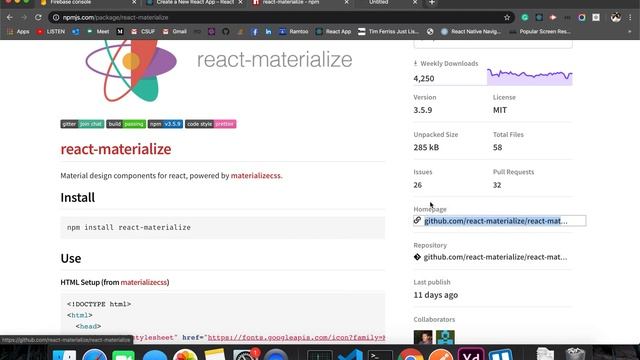Open the Popular Screen Resolutions bookmark
Viewport: 640px width, 360px height.
540,31
